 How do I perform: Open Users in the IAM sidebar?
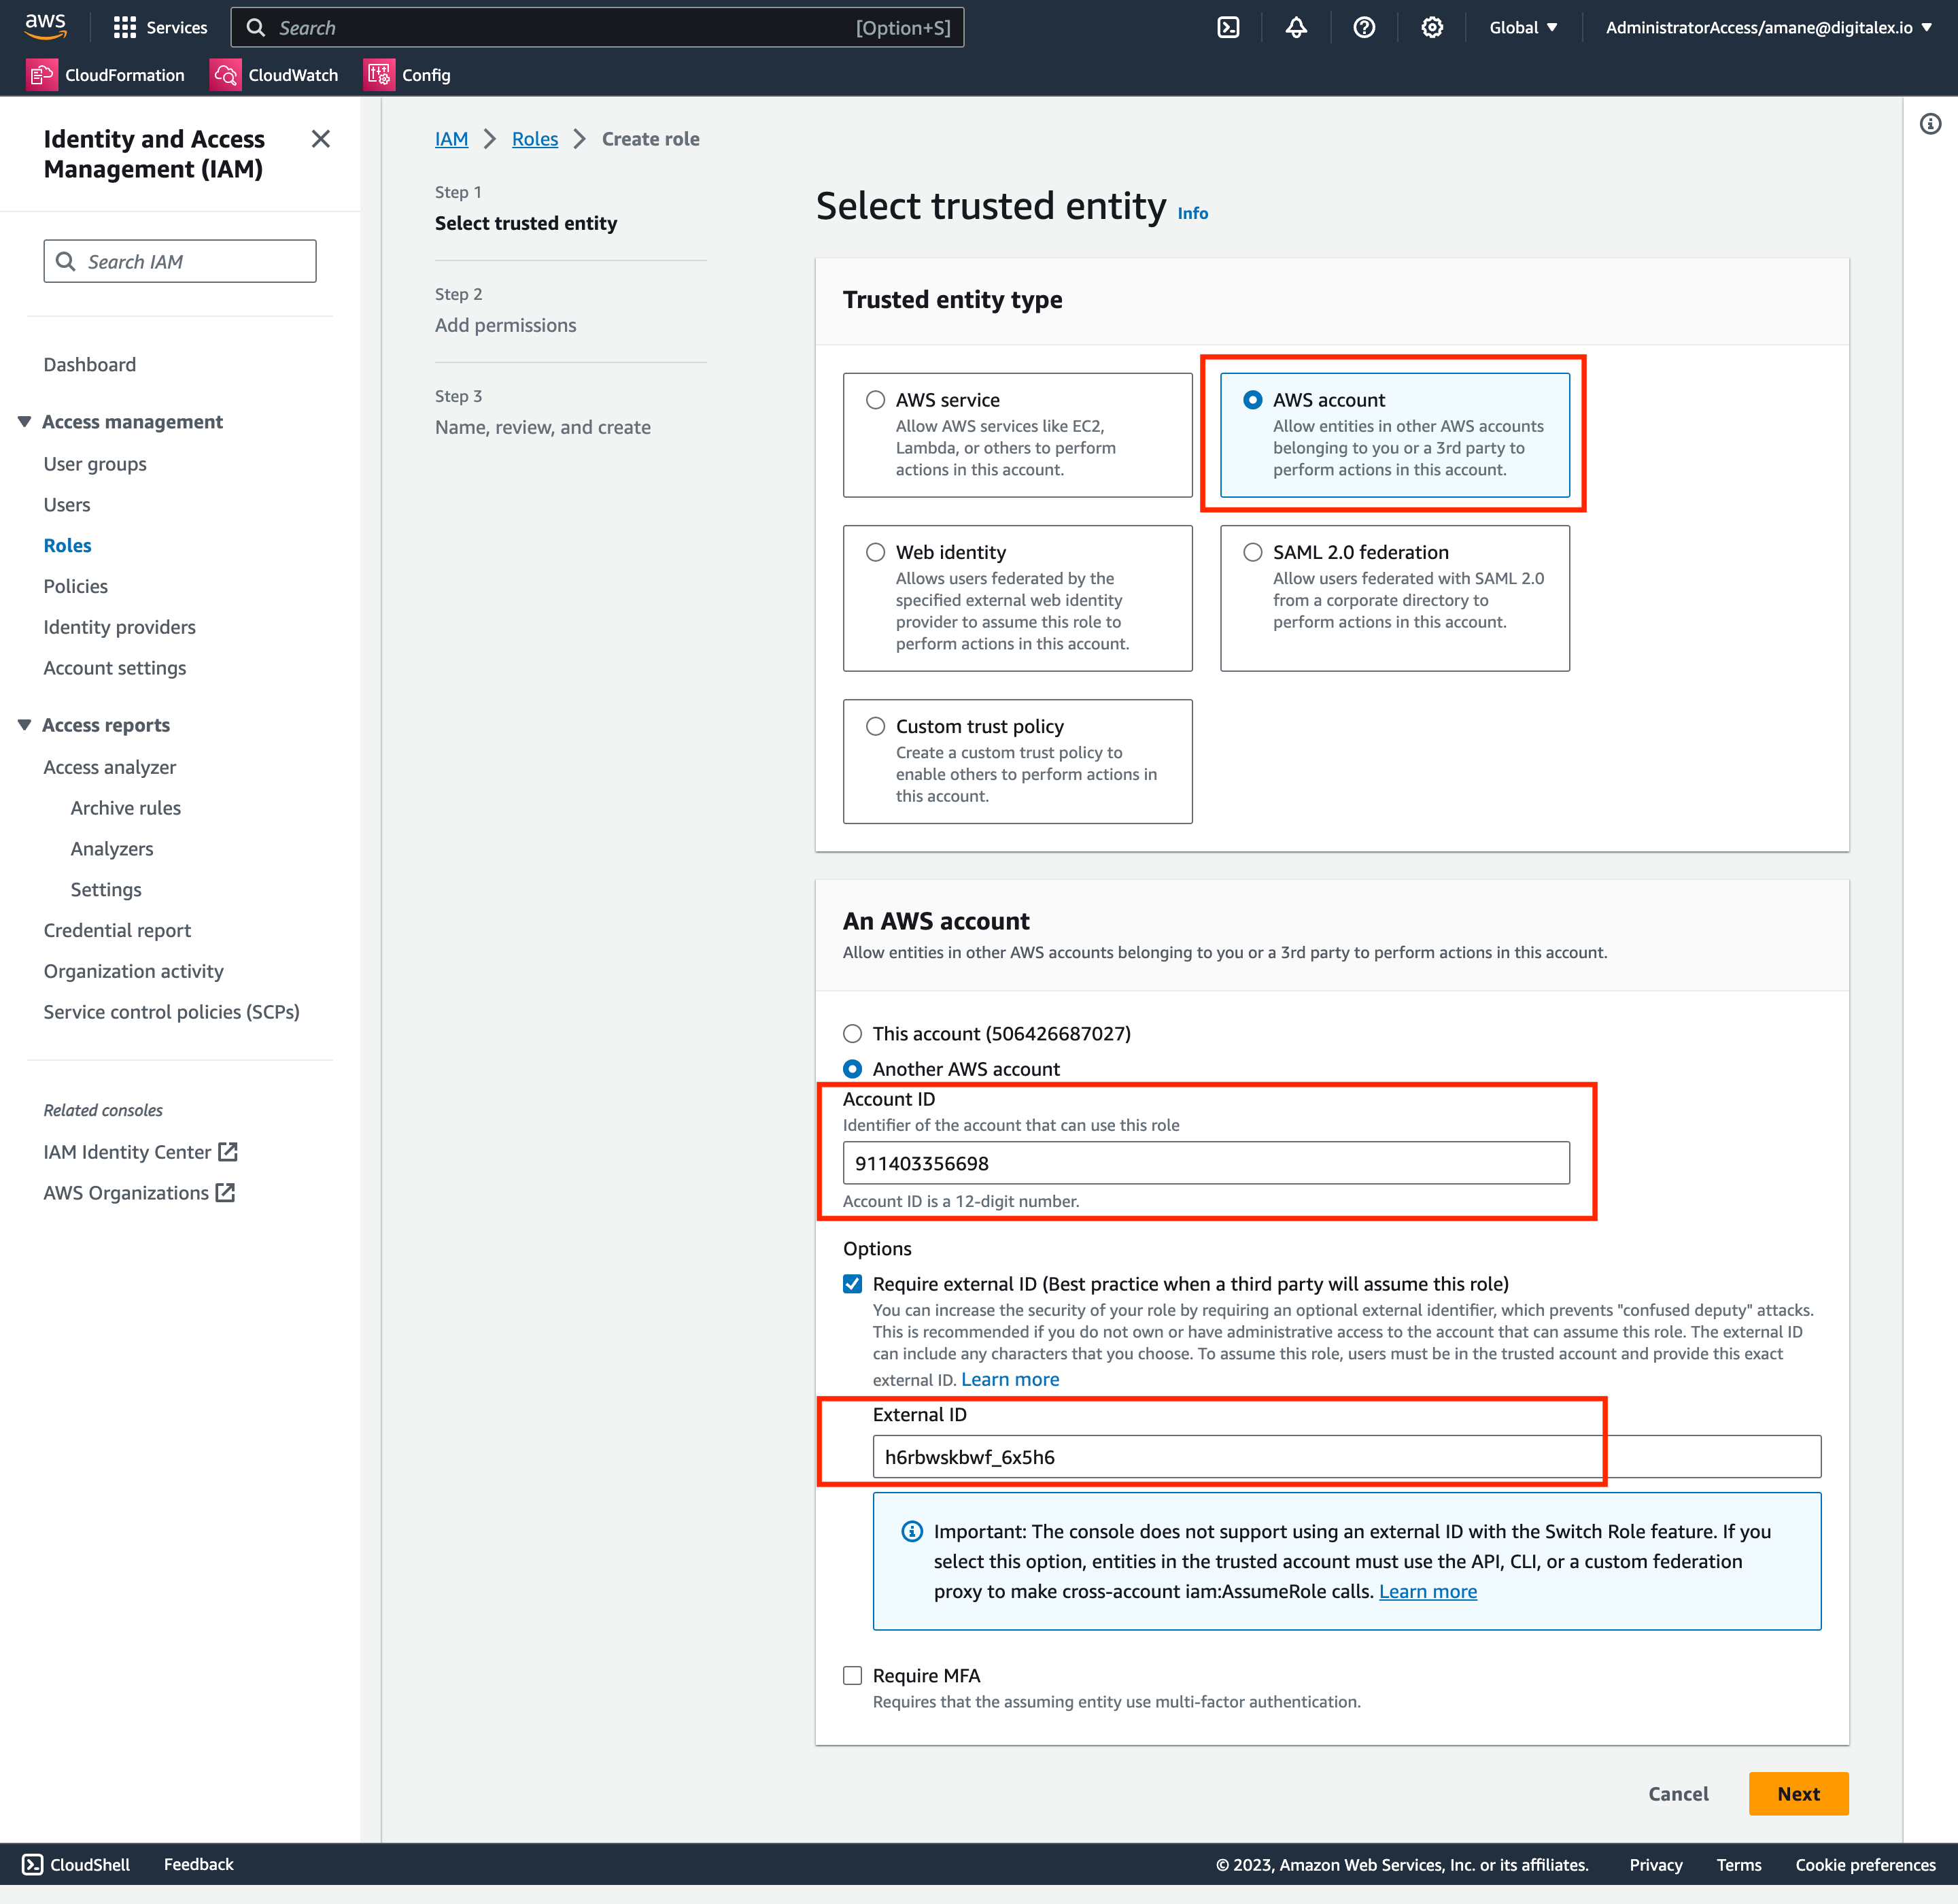point(66,505)
